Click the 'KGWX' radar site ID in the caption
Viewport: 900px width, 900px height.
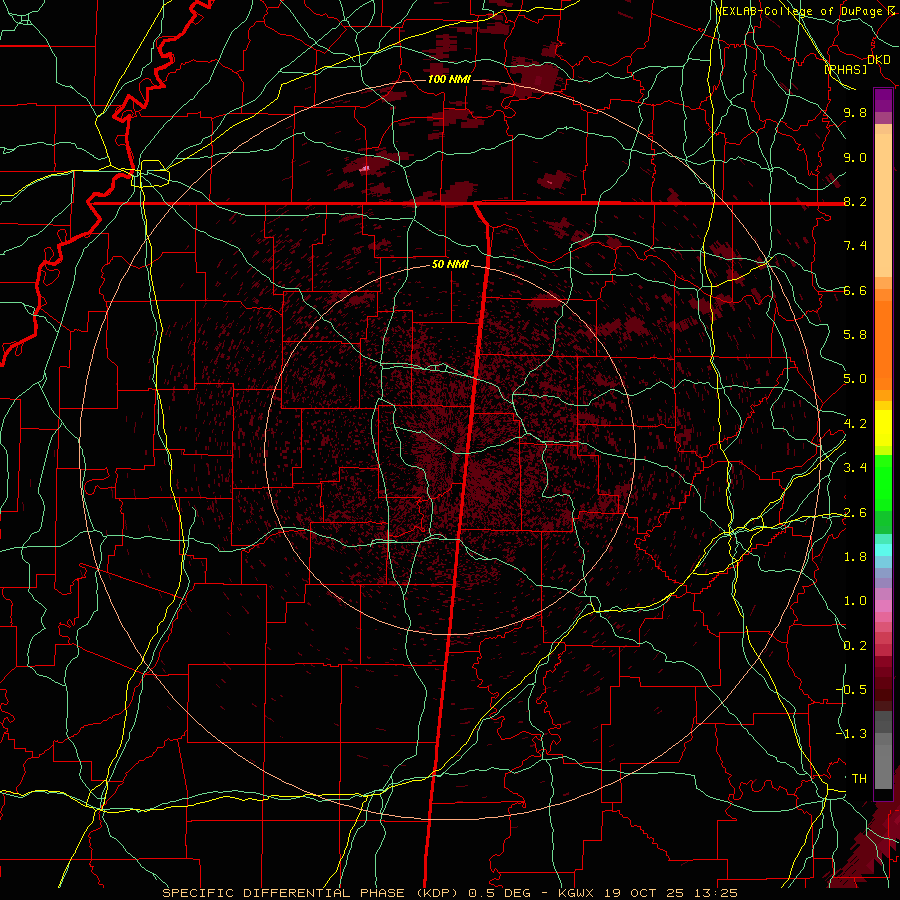click(575, 893)
